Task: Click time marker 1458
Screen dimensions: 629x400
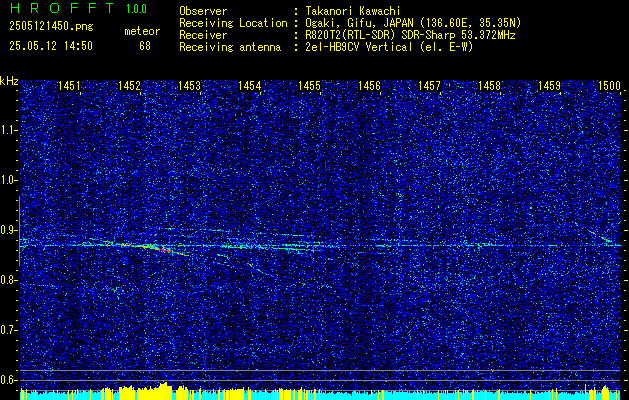Action: point(489,85)
